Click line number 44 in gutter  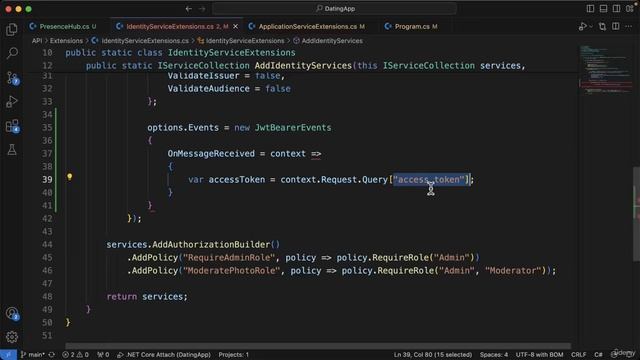(47, 244)
